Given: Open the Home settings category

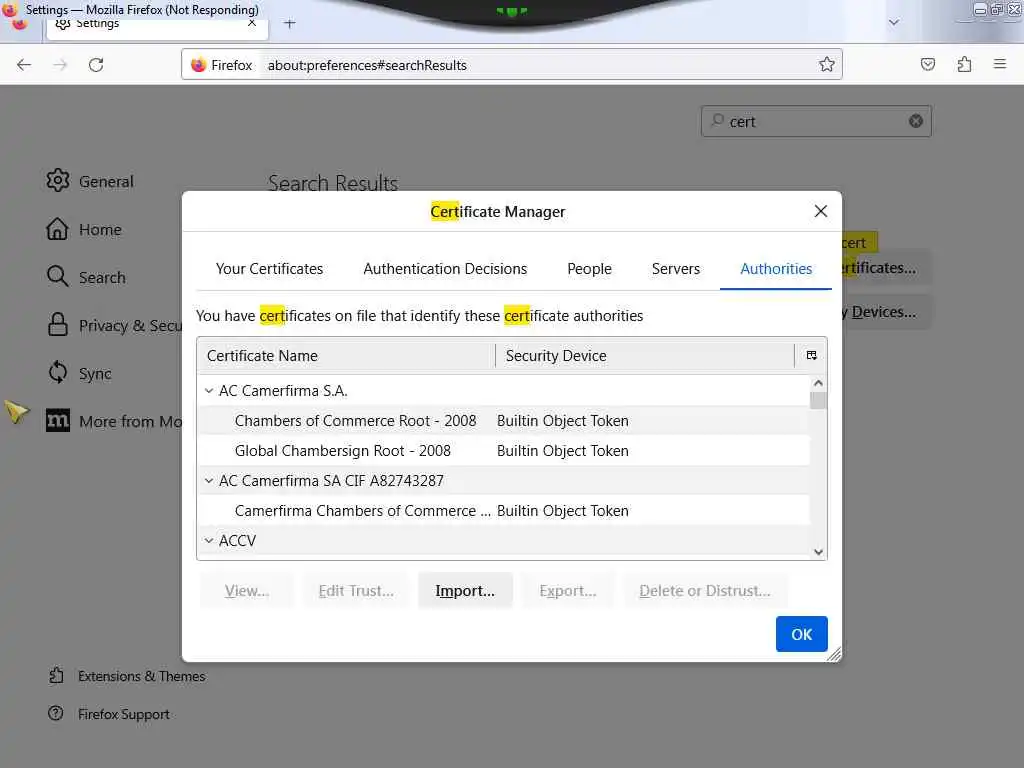Looking at the screenshot, I should [84, 229].
